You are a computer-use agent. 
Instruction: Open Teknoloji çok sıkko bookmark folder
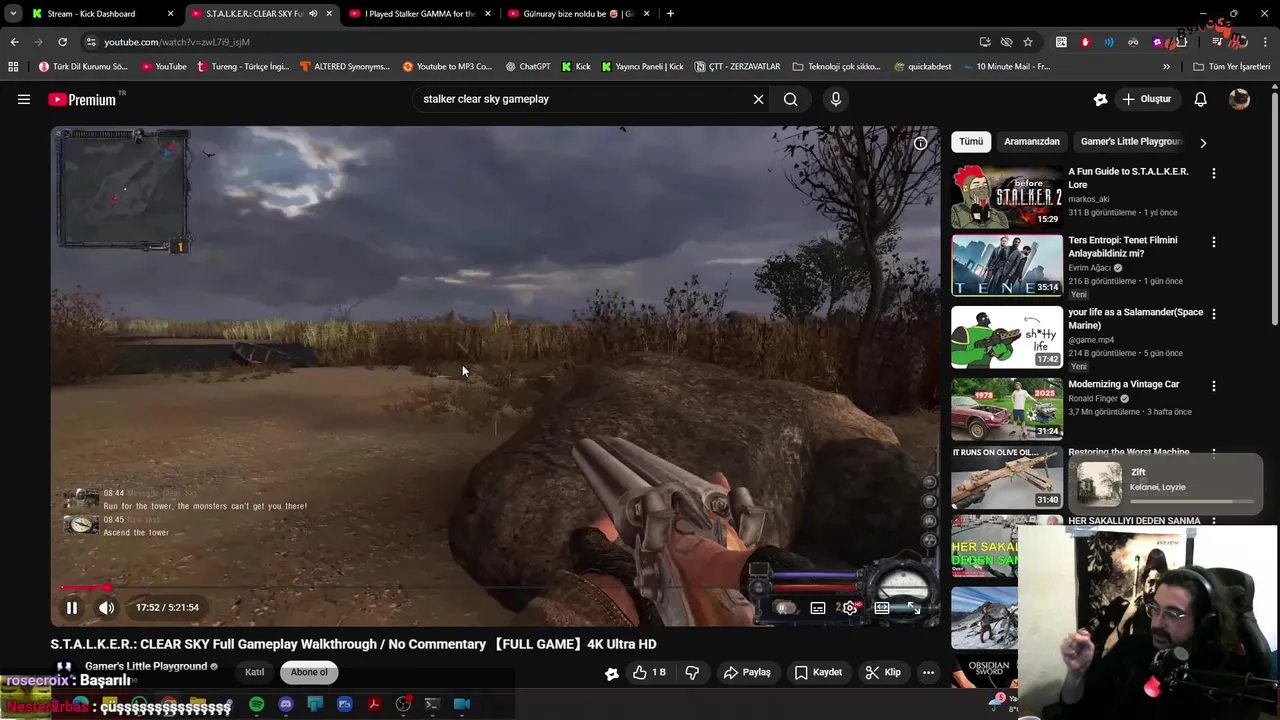[x=836, y=67]
